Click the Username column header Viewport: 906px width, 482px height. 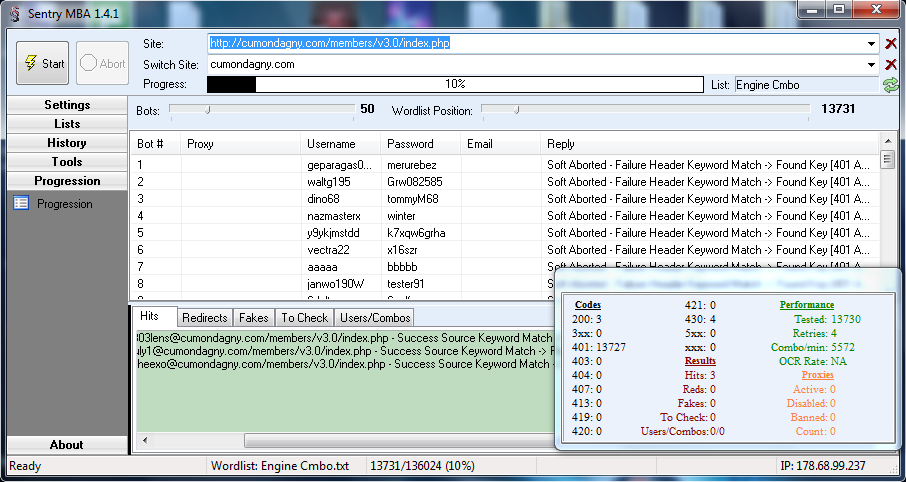coord(331,144)
